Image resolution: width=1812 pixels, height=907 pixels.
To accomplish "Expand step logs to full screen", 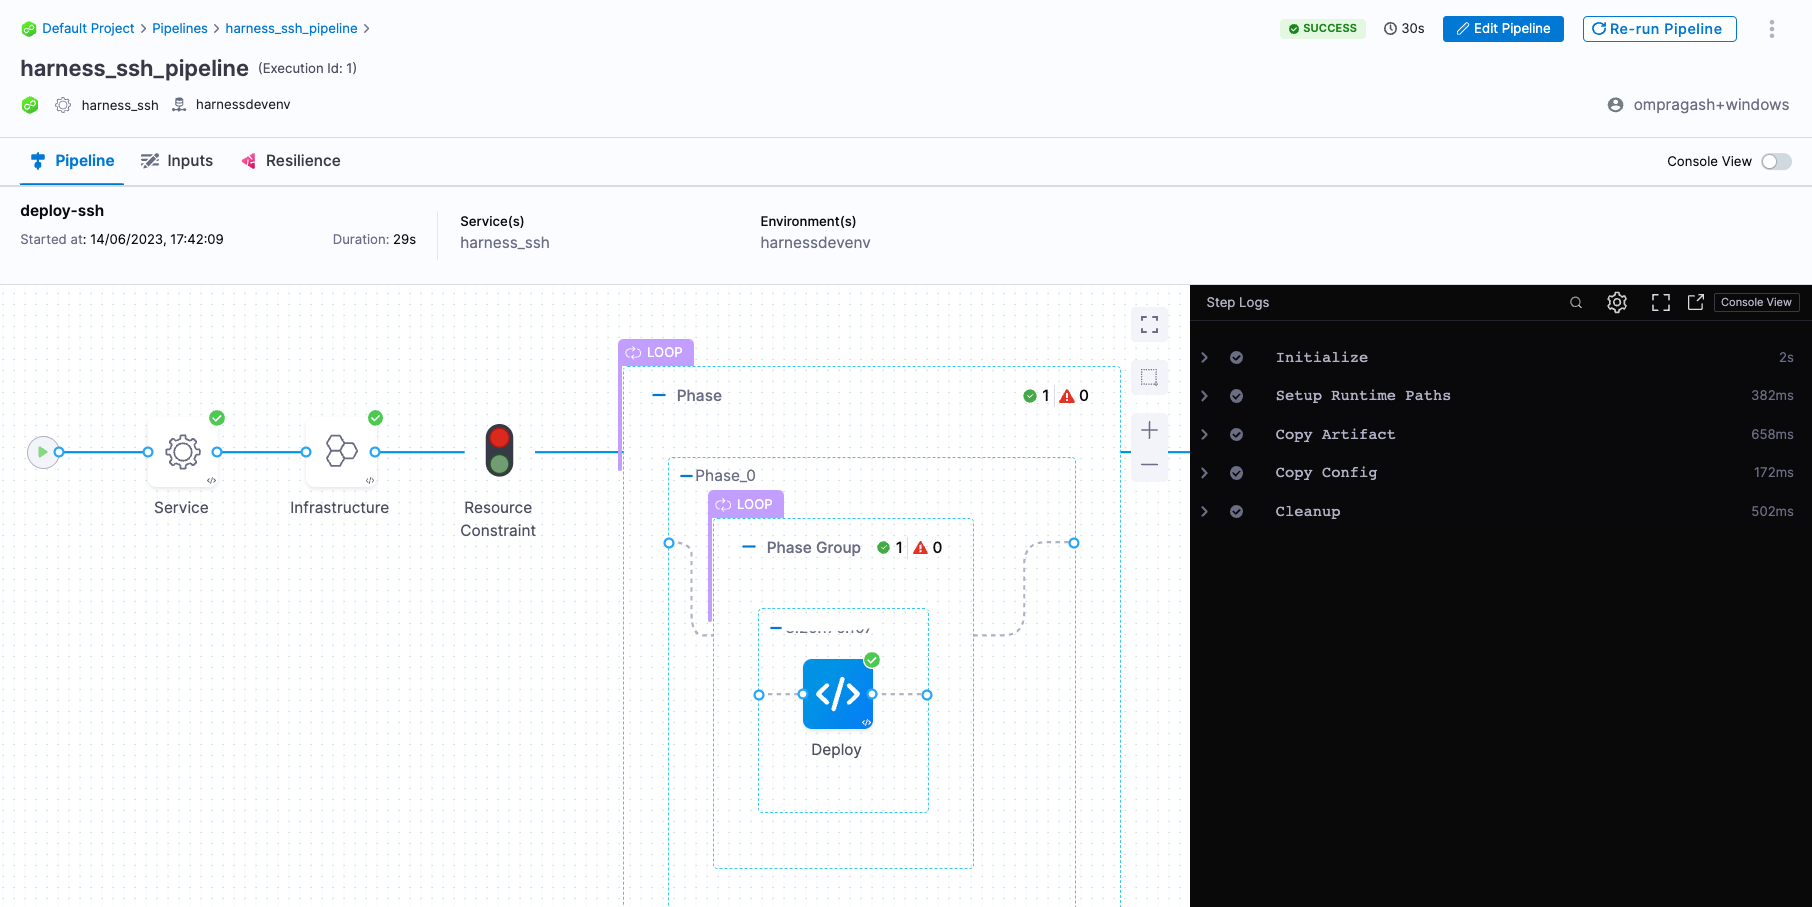I will pyautogui.click(x=1661, y=303).
